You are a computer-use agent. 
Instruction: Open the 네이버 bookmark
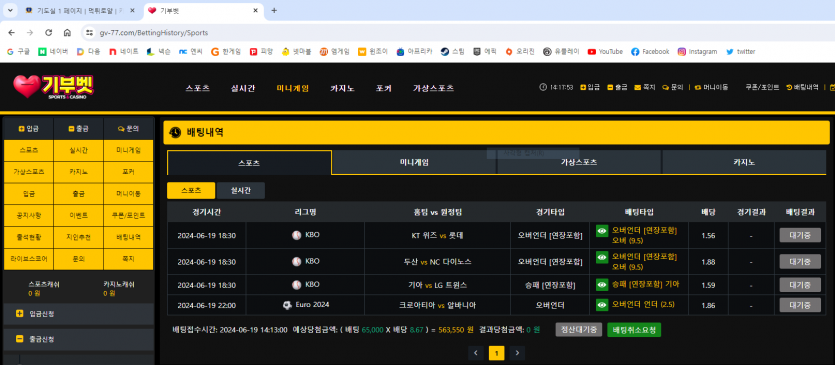pyautogui.click(x=53, y=52)
